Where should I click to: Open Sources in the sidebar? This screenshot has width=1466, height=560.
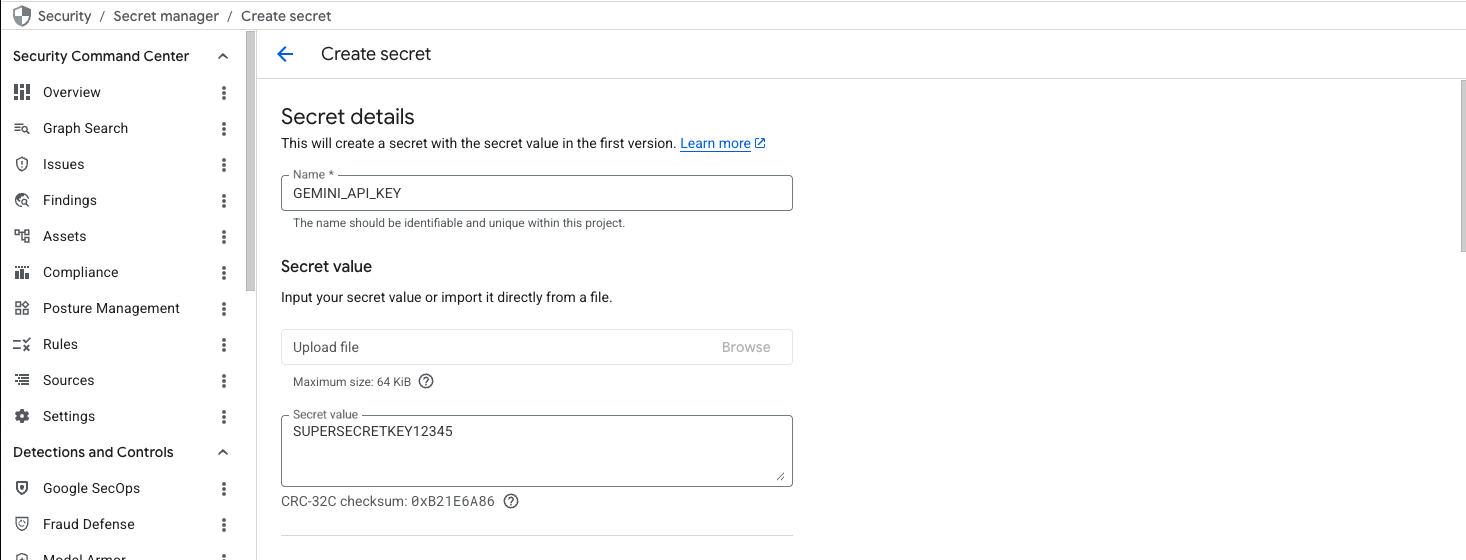68,380
